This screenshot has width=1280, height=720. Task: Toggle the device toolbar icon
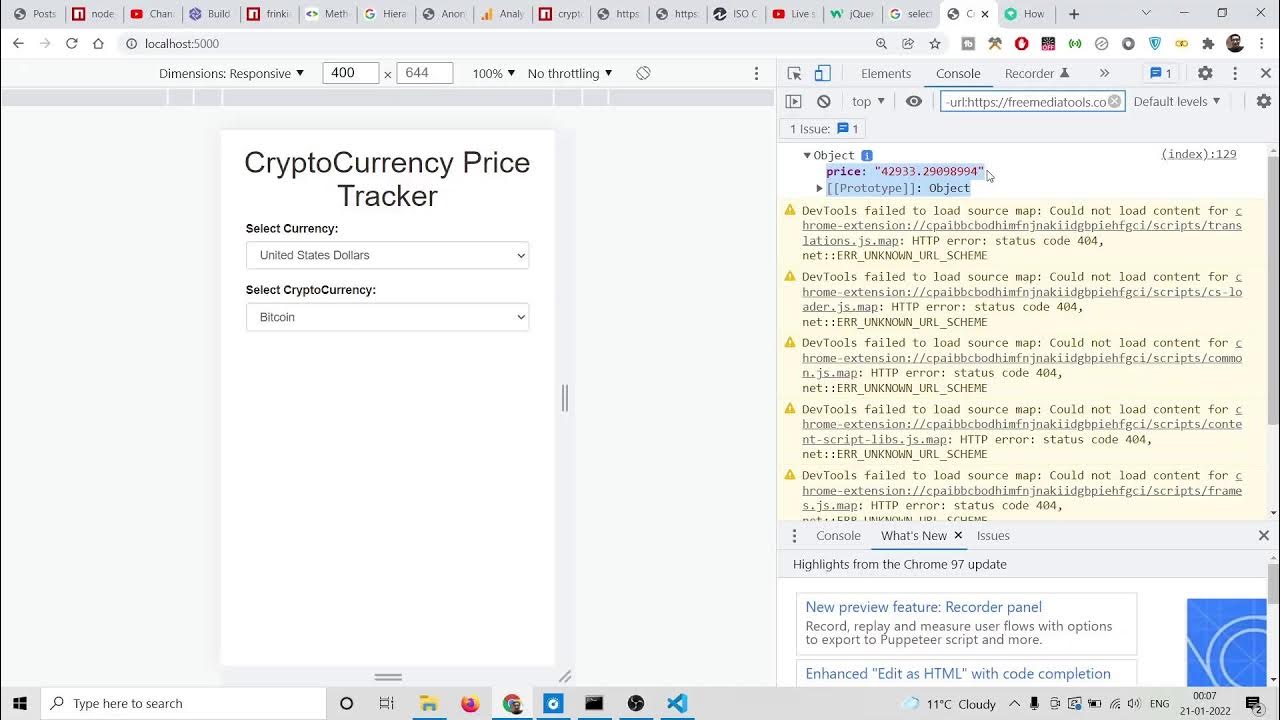[822, 73]
